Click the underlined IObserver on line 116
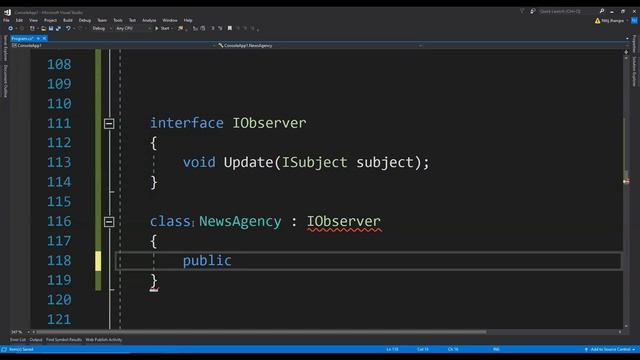 [x=344, y=221]
